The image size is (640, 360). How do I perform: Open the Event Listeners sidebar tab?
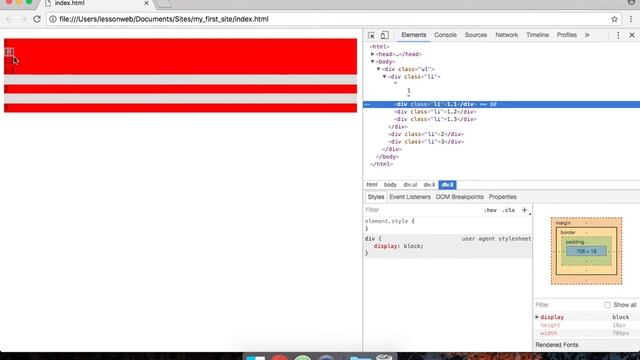coord(410,197)
